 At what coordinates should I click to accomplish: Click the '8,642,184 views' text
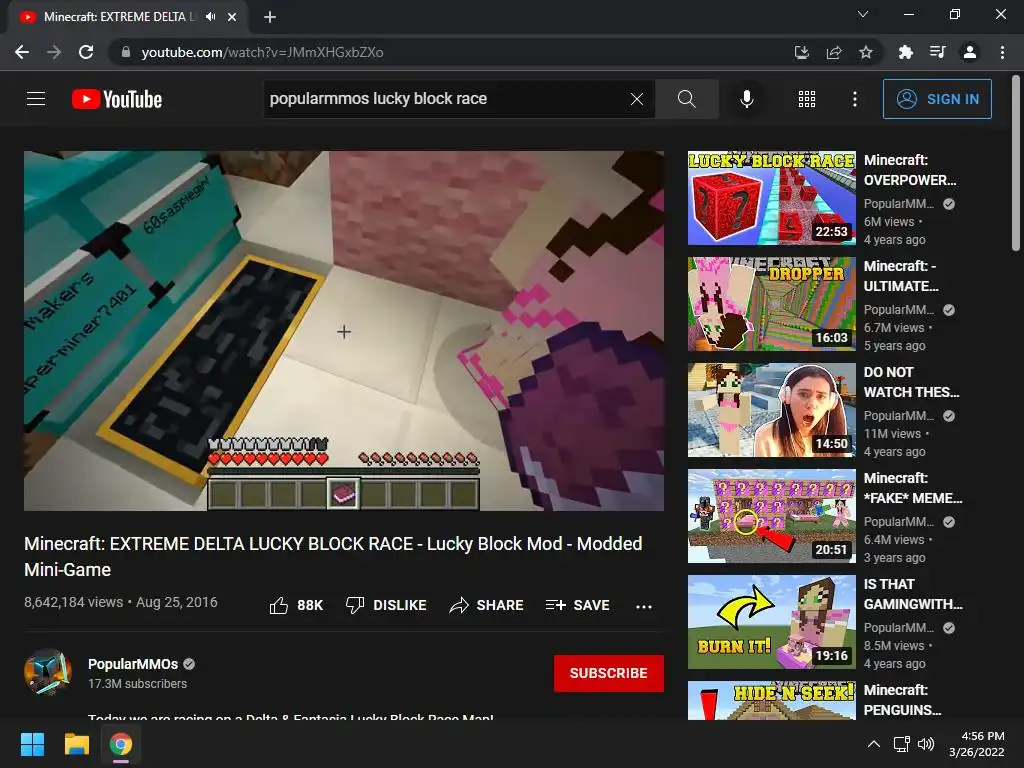(x=73, y=602)
